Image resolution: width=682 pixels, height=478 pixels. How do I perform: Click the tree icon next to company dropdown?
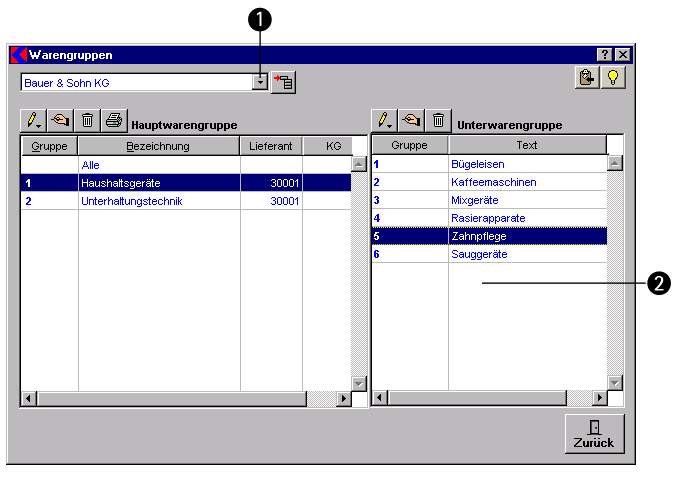point(284,82)
